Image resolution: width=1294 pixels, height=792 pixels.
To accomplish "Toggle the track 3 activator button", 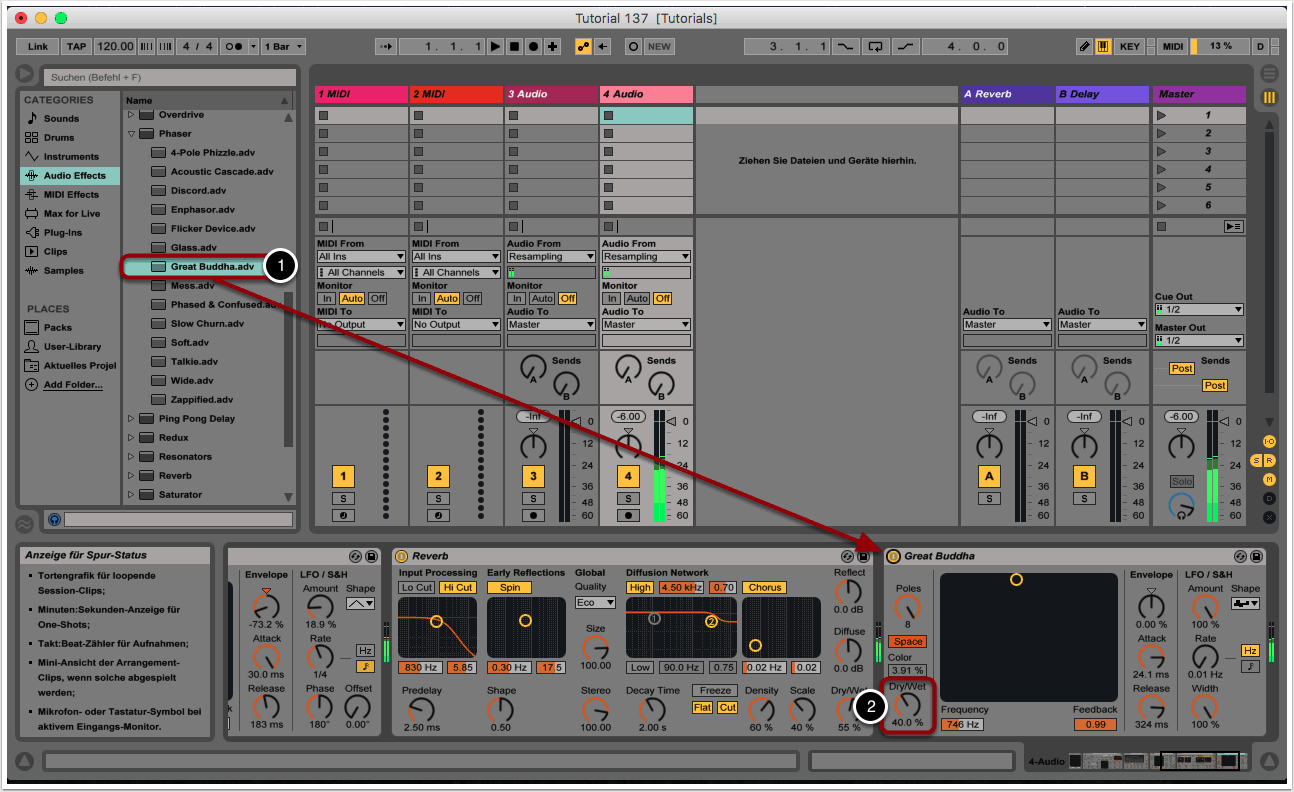I will pyautogui.click(x=534, y=476).
